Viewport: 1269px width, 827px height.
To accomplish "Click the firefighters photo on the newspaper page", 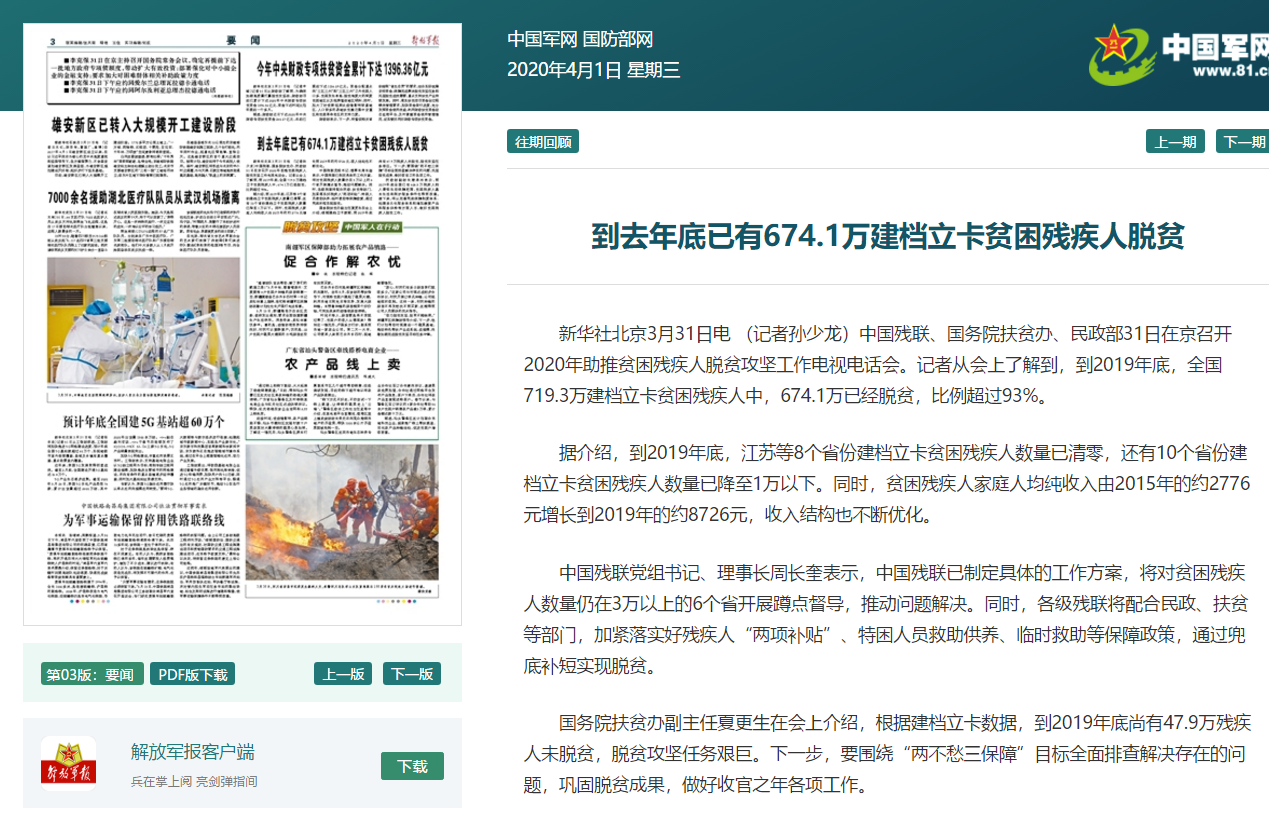I will tap(341, 515).
